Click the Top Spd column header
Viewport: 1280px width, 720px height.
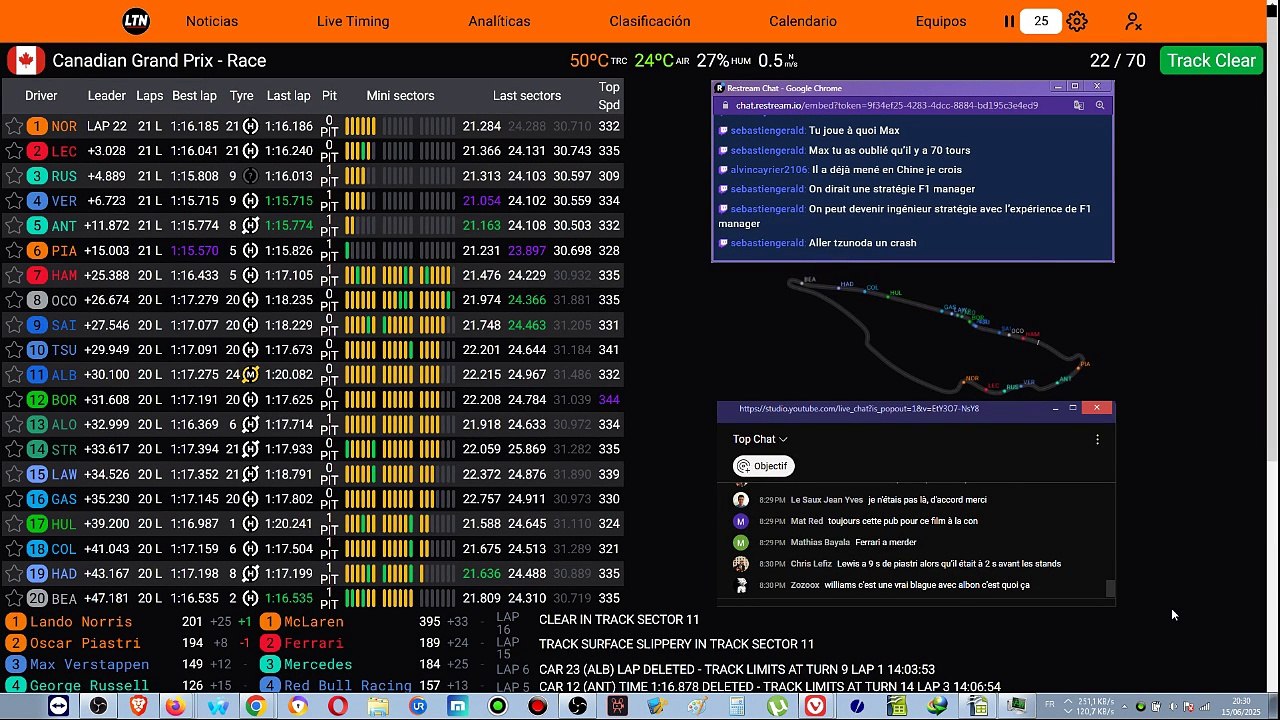click(x=609, y=96)
